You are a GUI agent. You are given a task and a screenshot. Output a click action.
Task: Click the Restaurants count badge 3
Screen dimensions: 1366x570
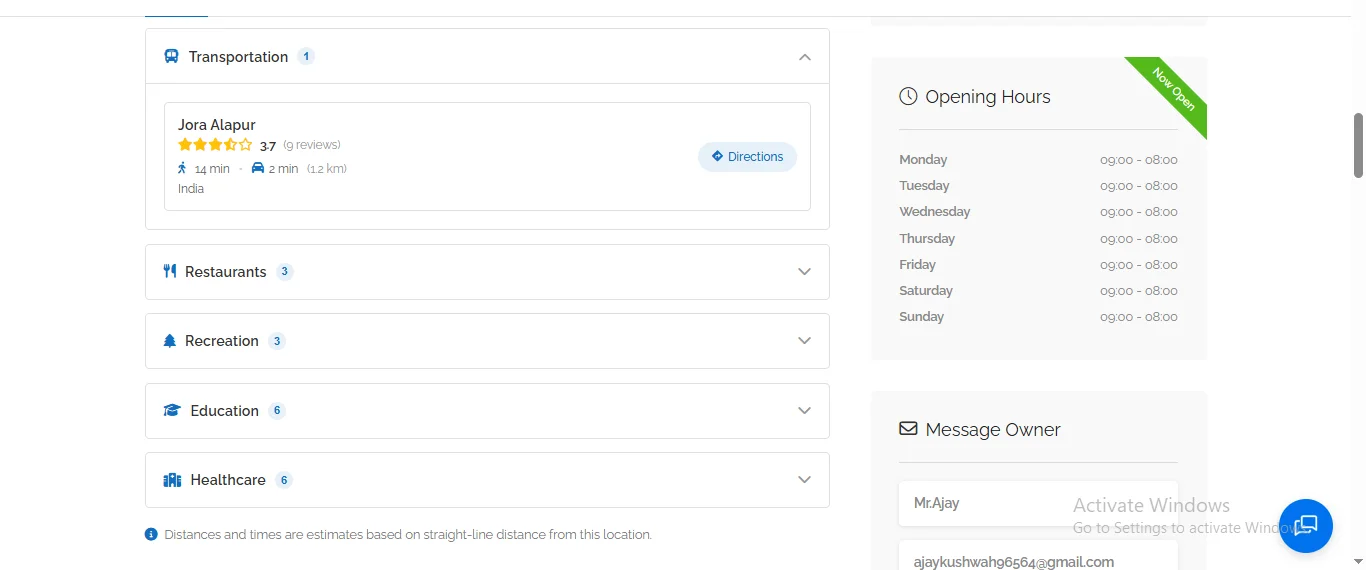(284, 272)
